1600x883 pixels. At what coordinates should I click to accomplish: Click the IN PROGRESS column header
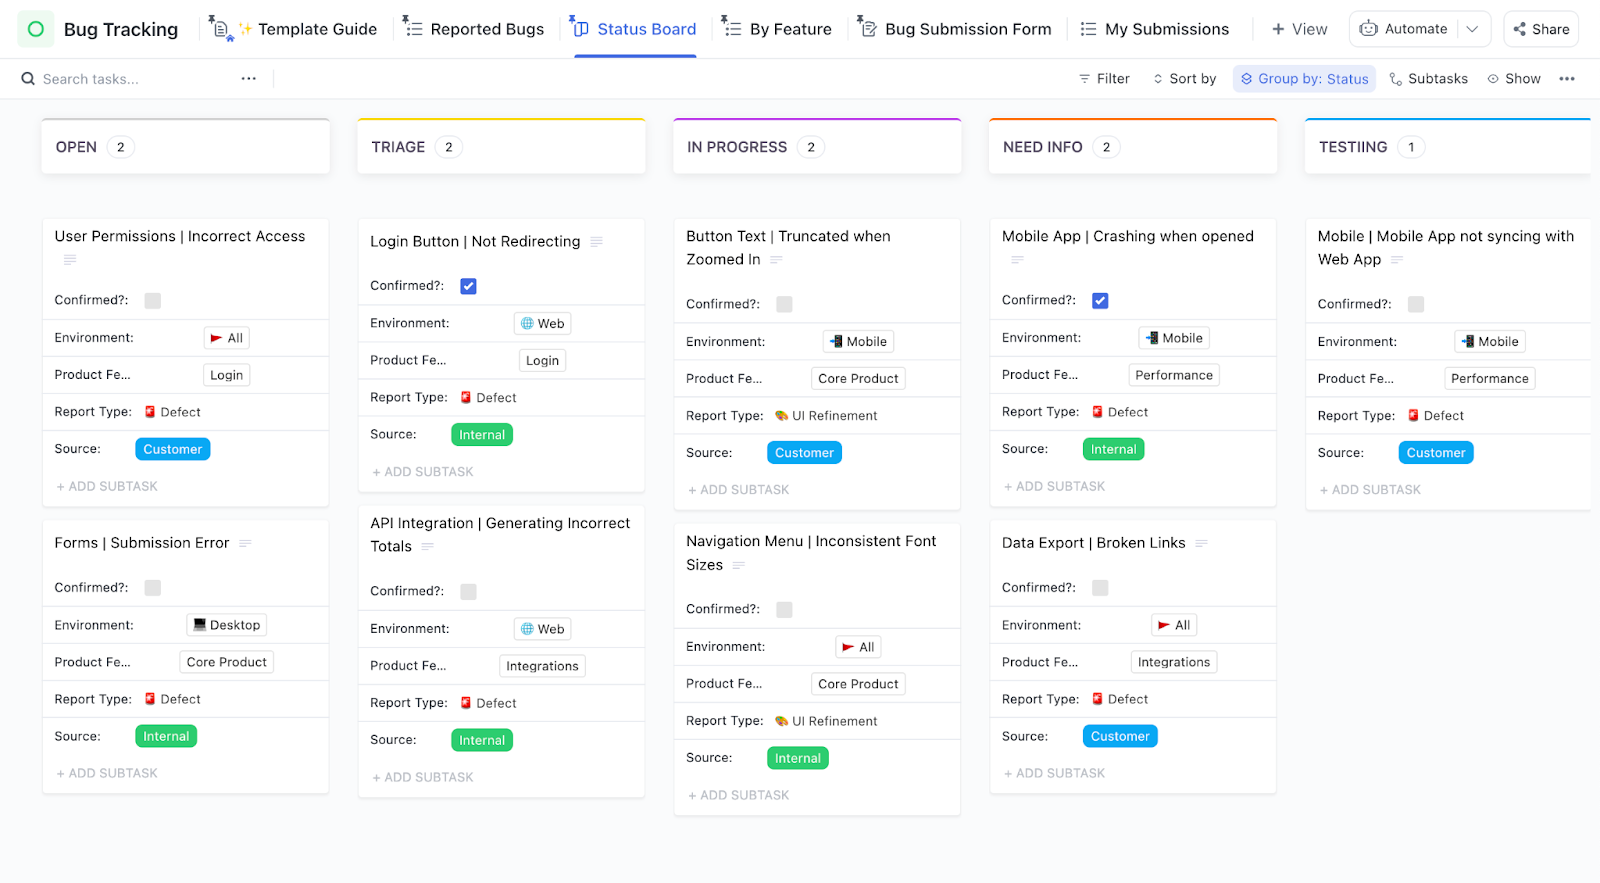tap(818, 147)
